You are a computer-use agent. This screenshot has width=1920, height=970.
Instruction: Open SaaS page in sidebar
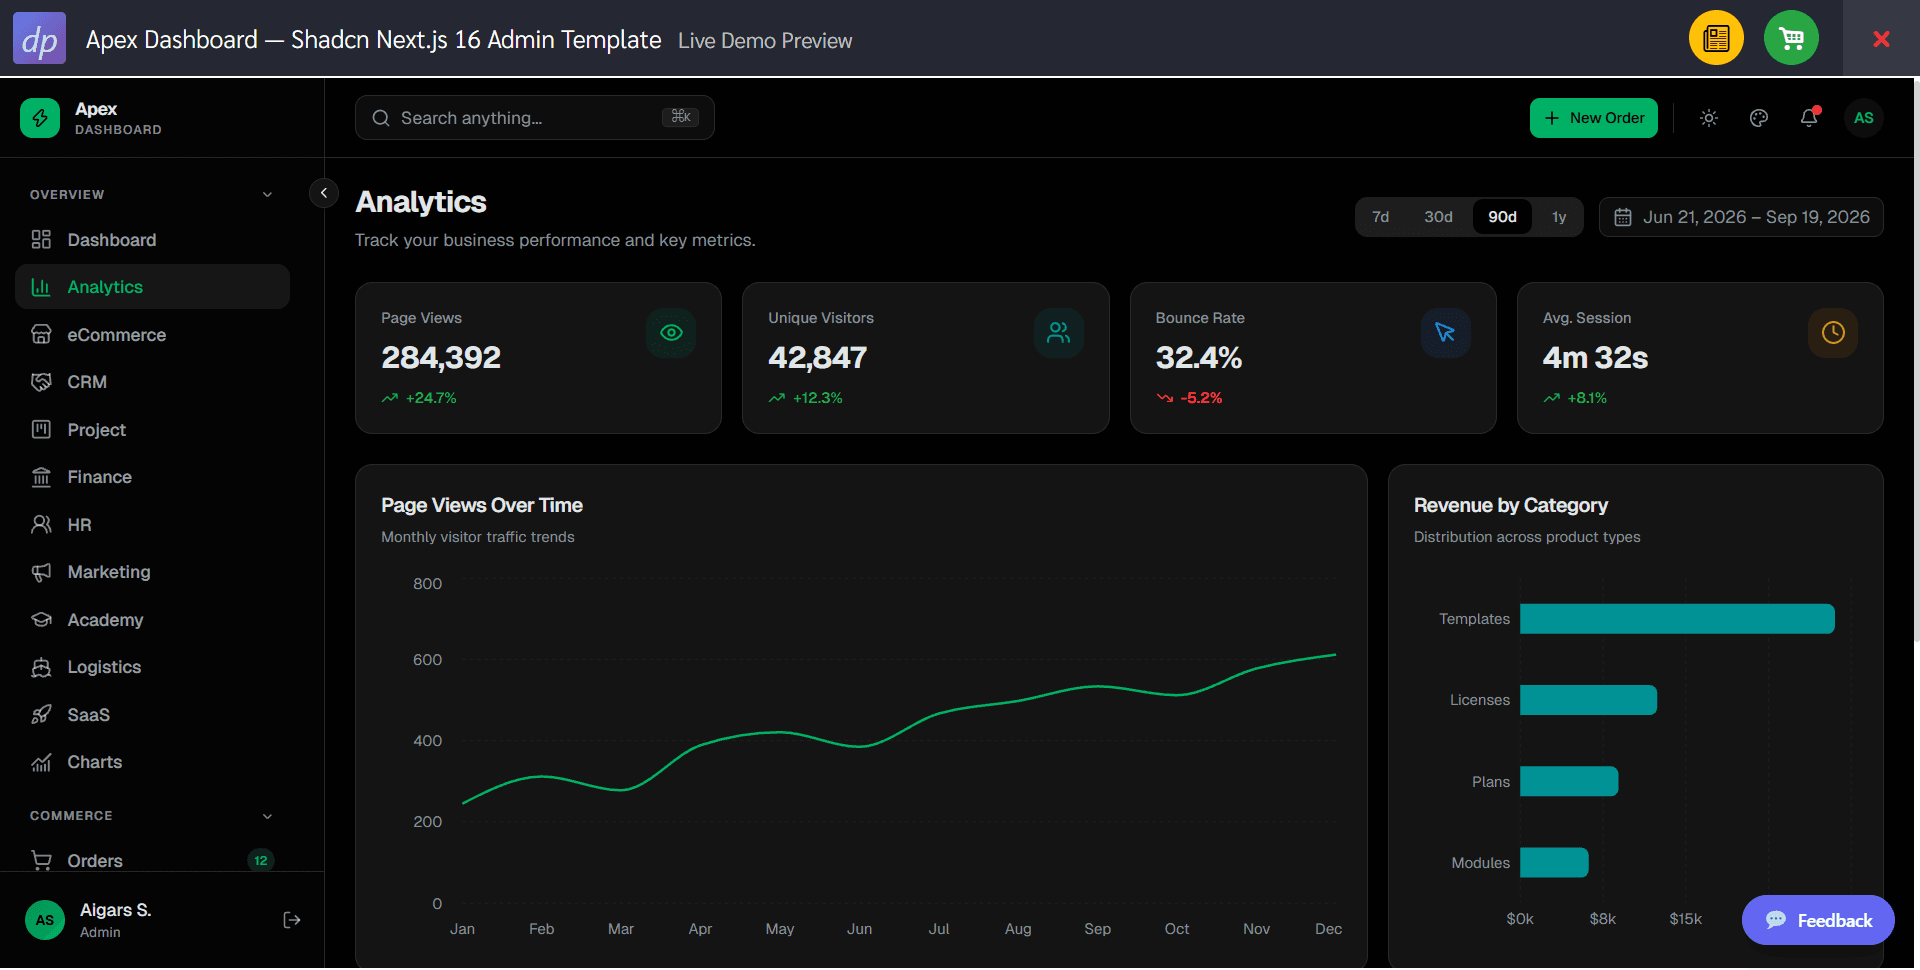(152, 715)
